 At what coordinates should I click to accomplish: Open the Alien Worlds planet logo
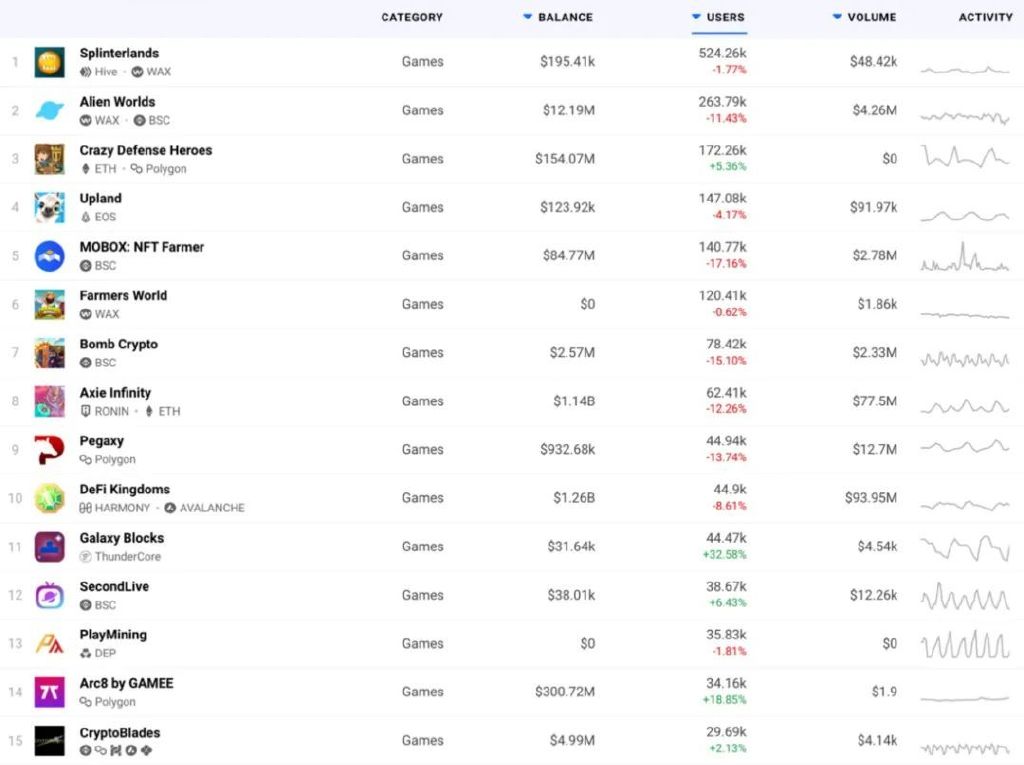(50, 110)
